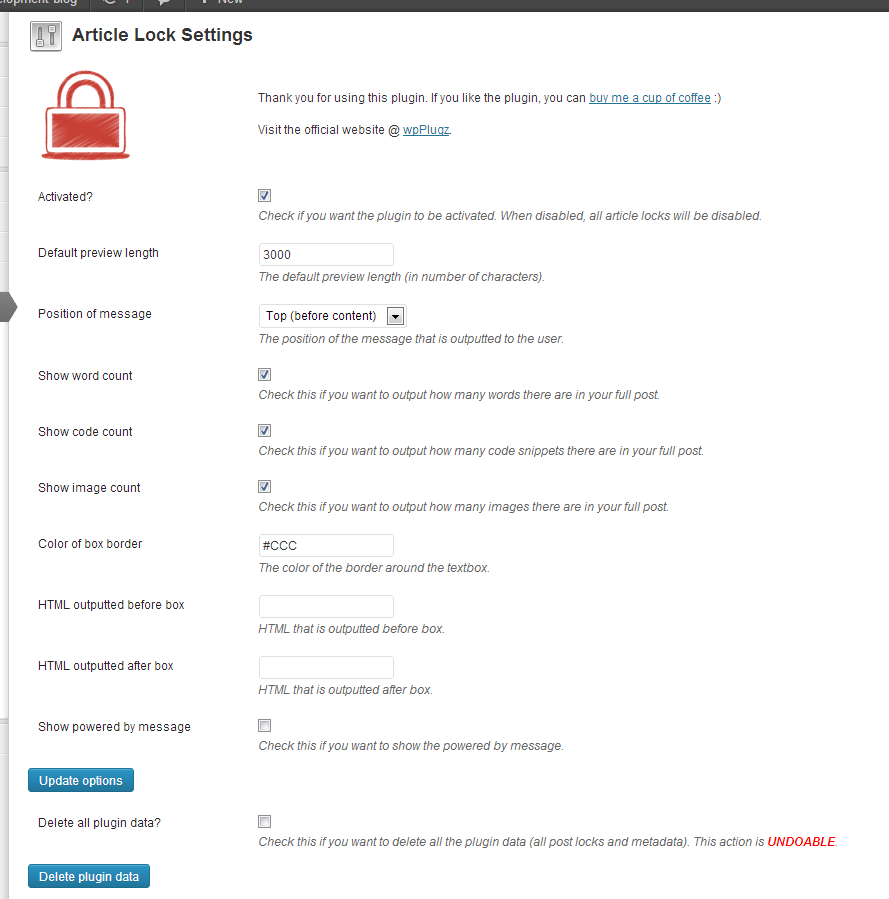Click the Article Lock Settings header icon
The width and height of the screenshot is (889, 899).
tap(45, 35)
